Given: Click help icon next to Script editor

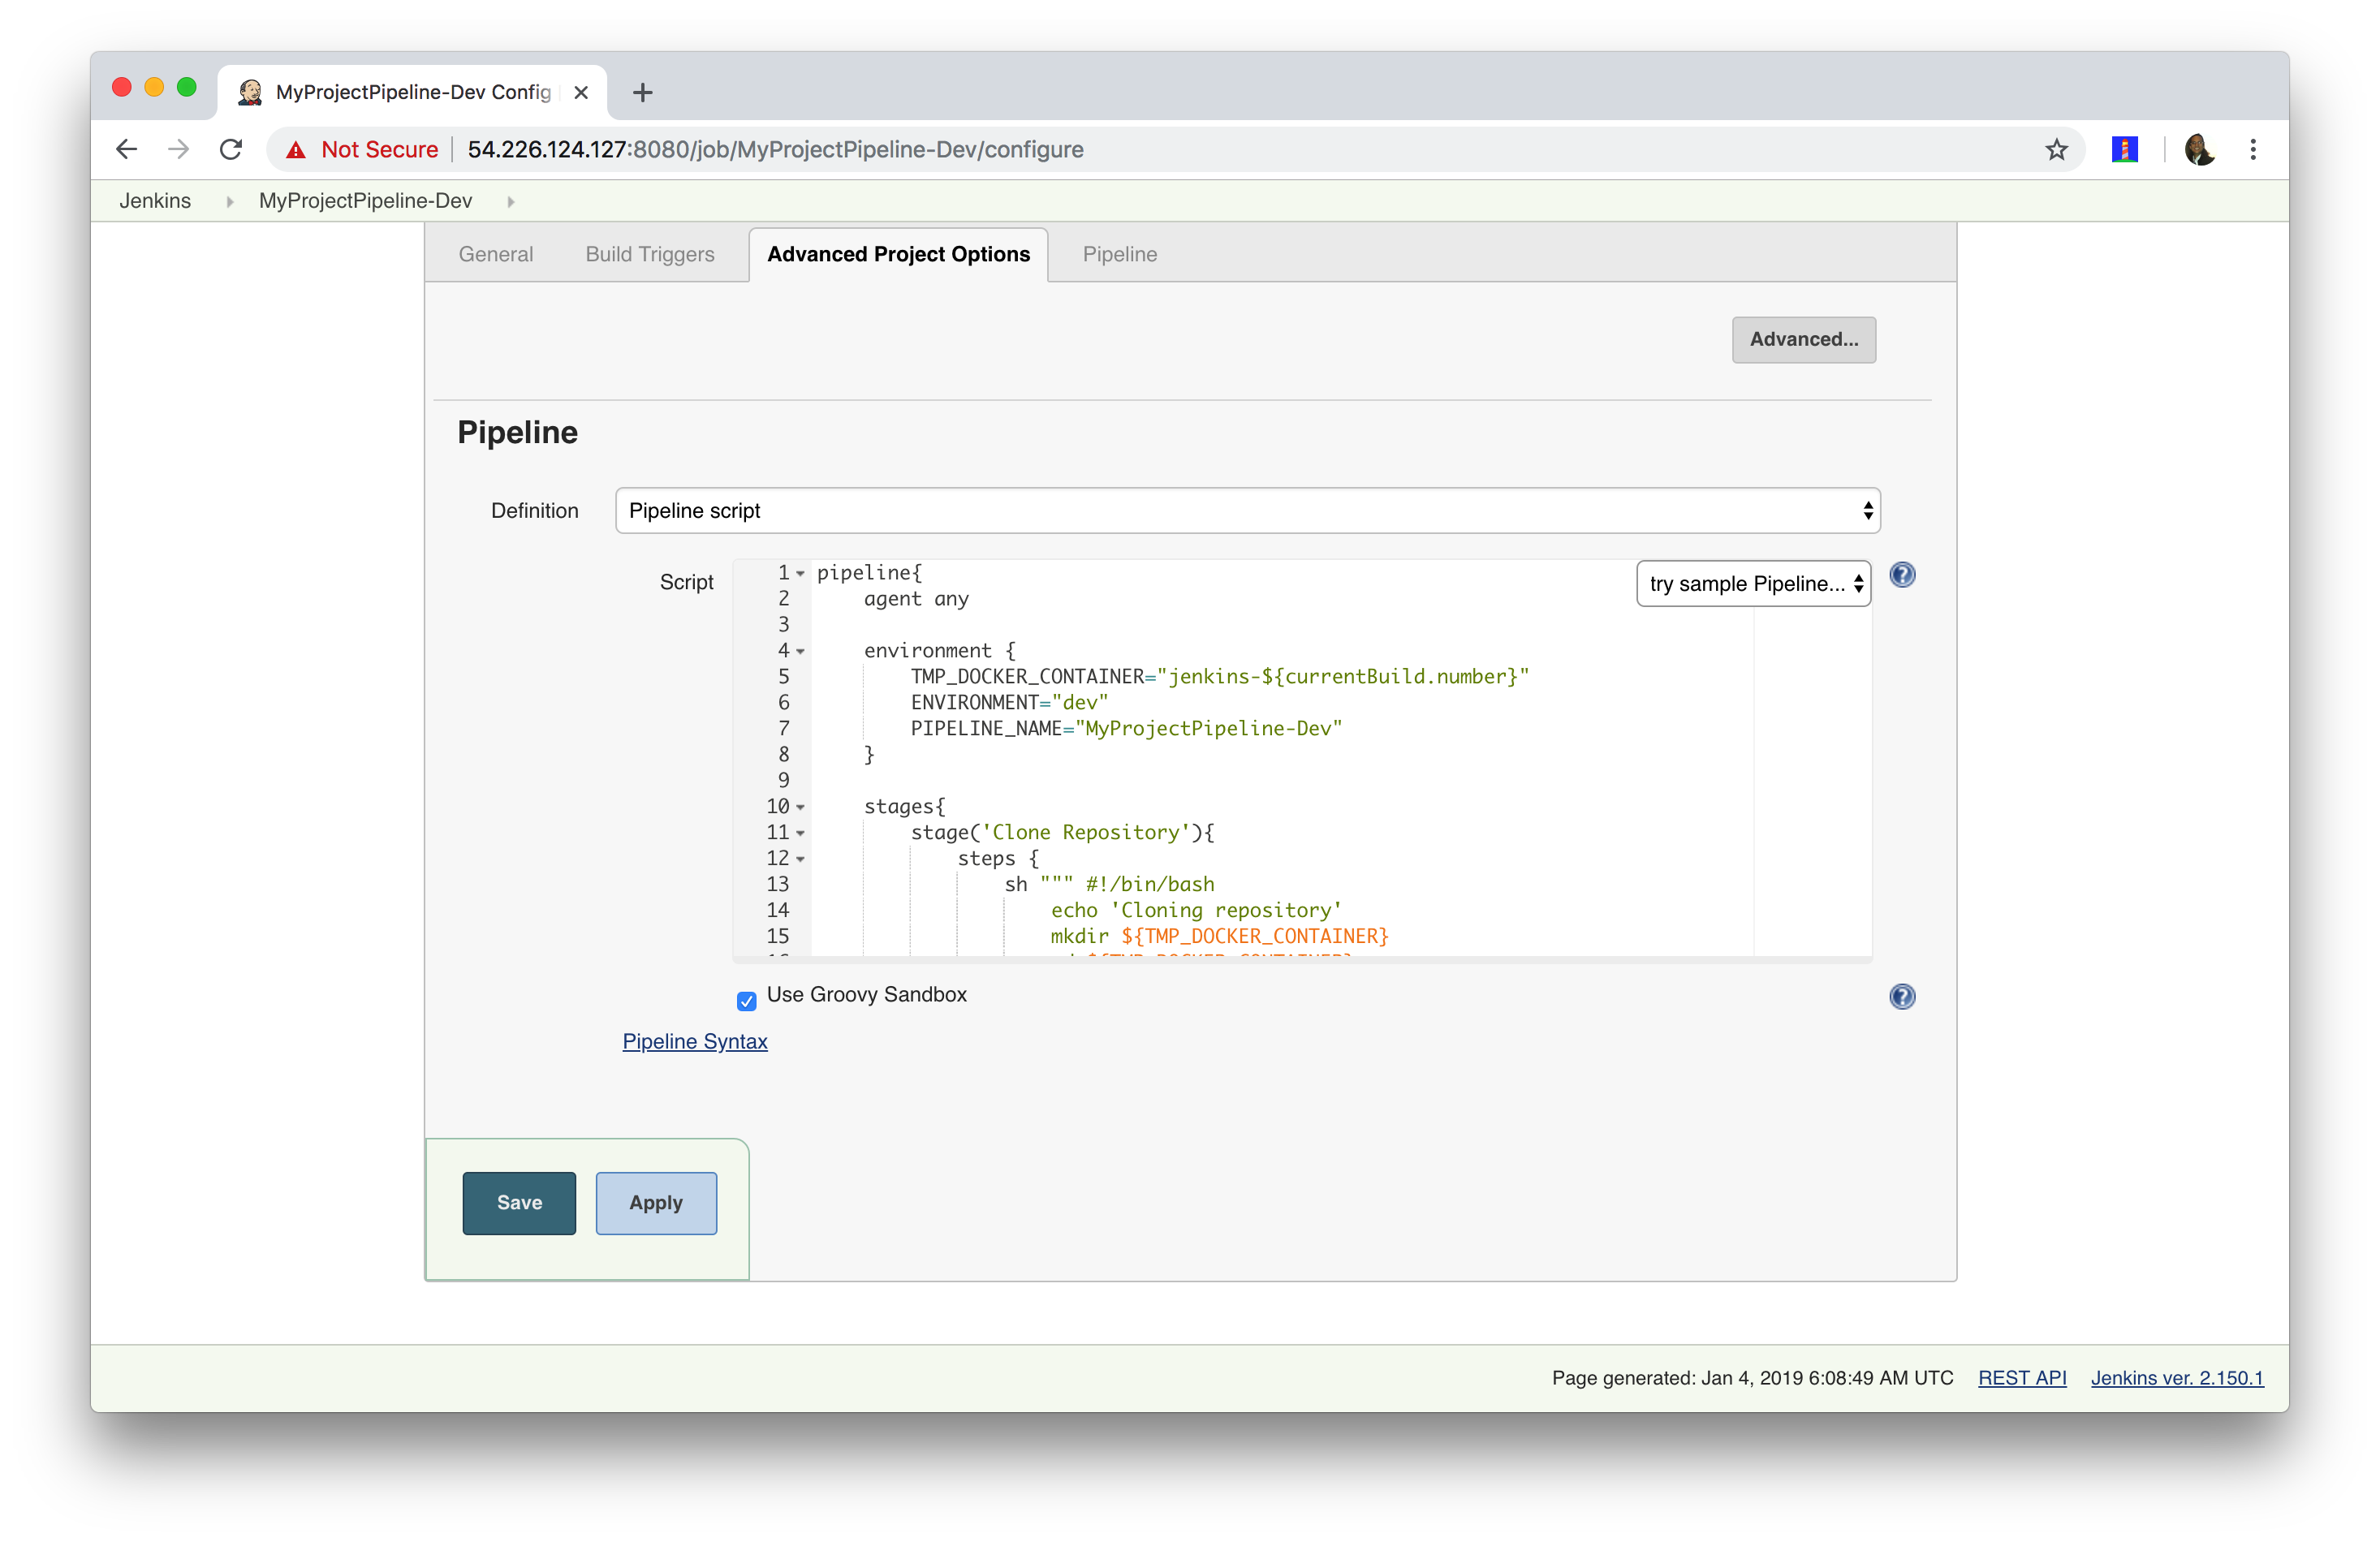Looking at the screenshot, I should (x=1902, y=575).
